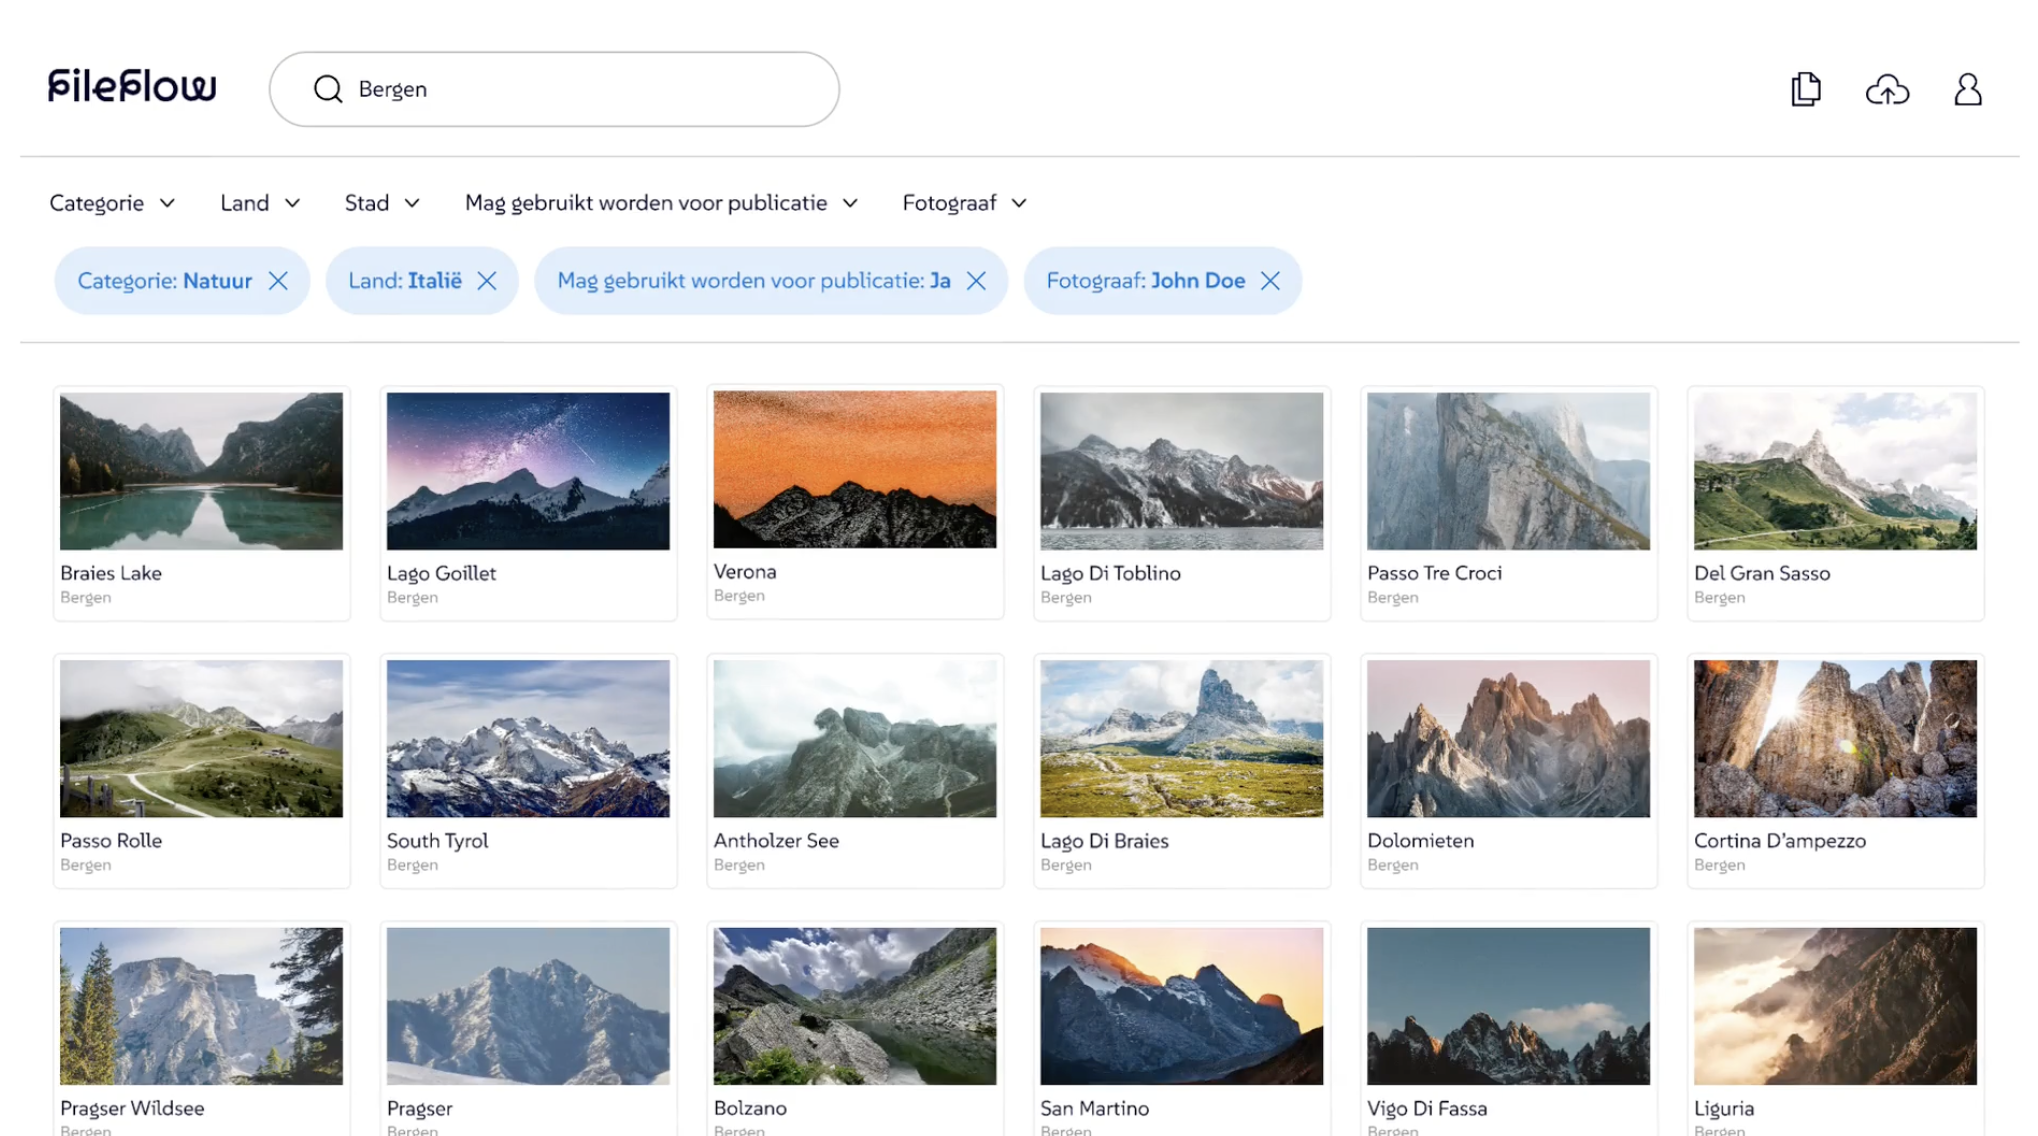
Task: Open the Land filter dropdown
Action: coord(259,203)
